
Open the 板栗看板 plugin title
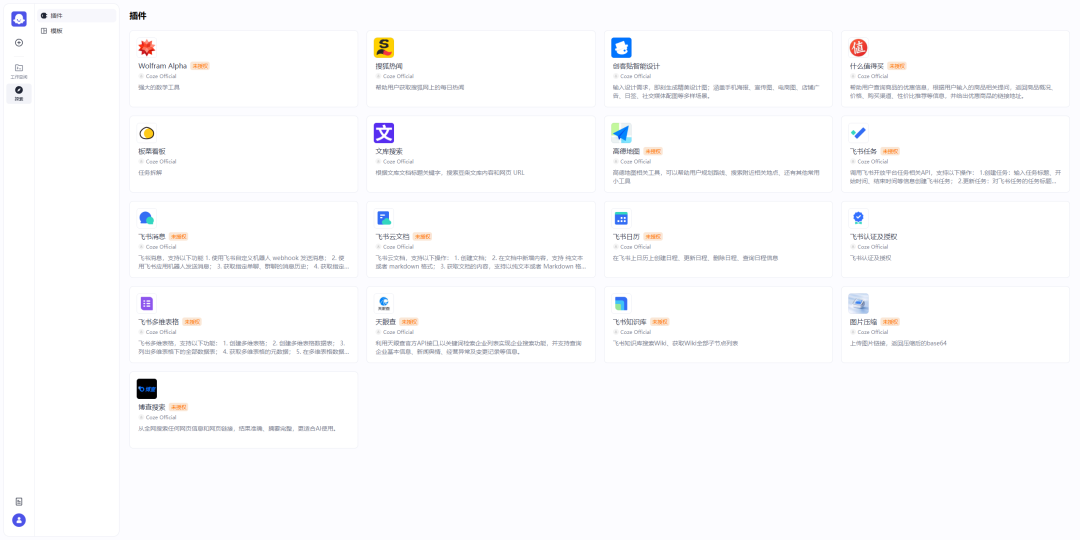point(152,152)
